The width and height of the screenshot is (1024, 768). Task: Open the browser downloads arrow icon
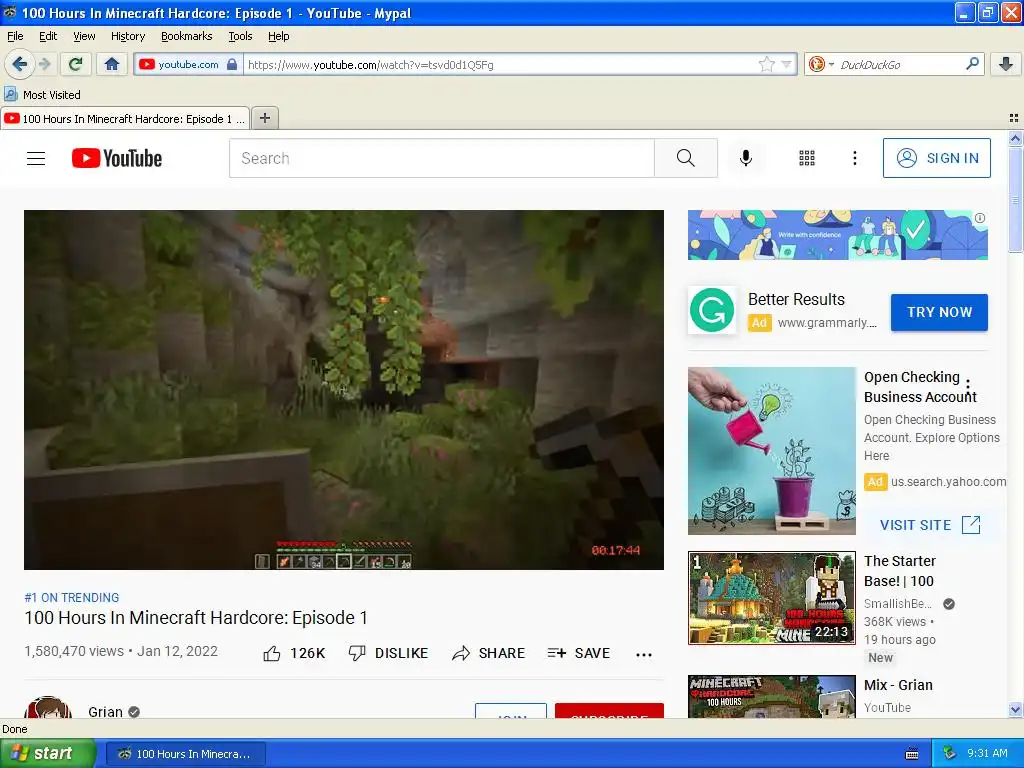coord(1006,64)
